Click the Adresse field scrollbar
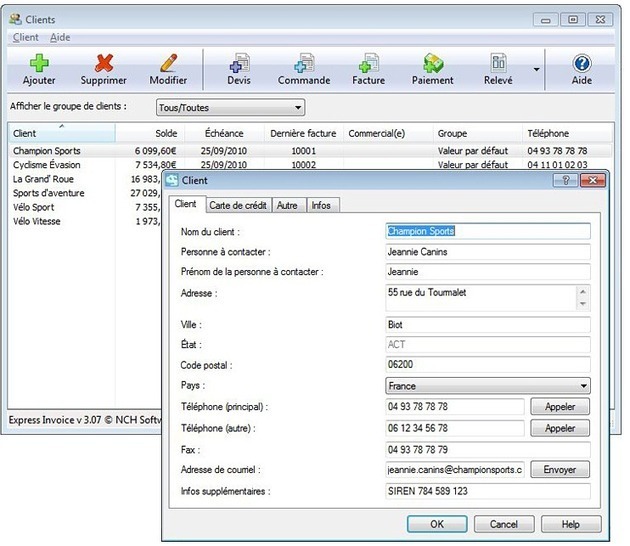 (x=583, y=298)
